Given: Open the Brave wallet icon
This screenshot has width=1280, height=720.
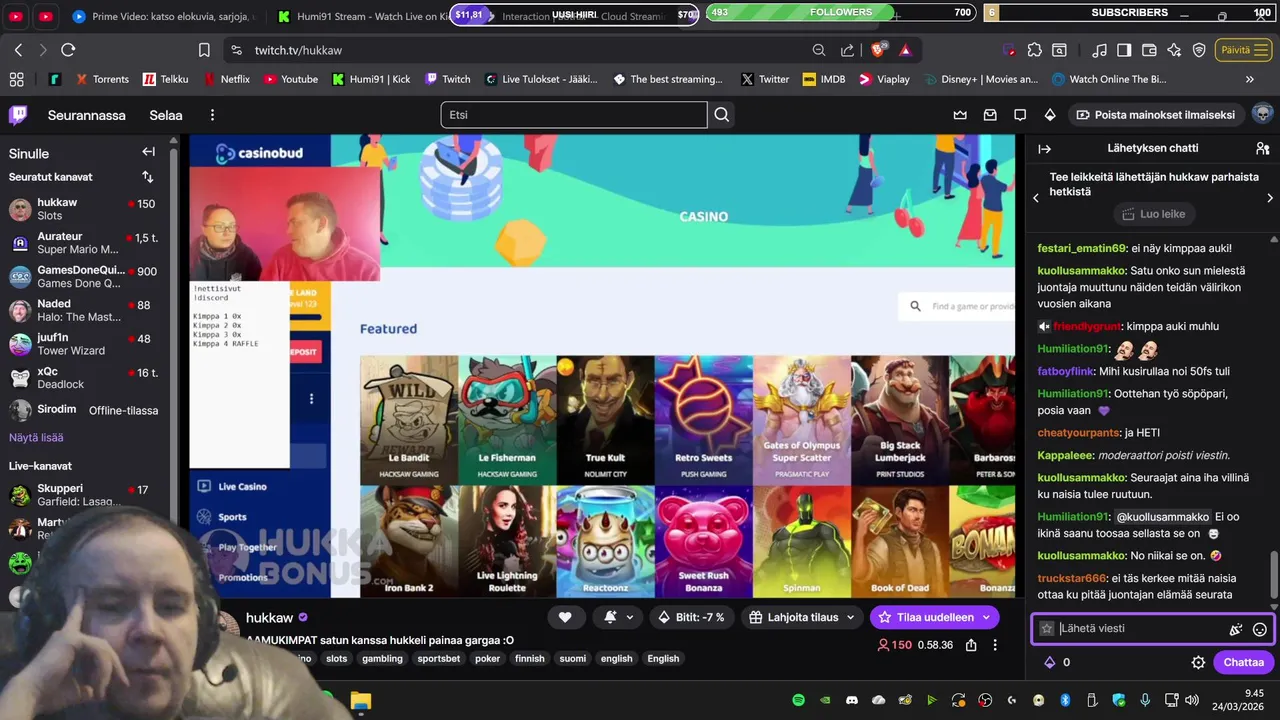Looking at the screenshot, I should 1149,50.
